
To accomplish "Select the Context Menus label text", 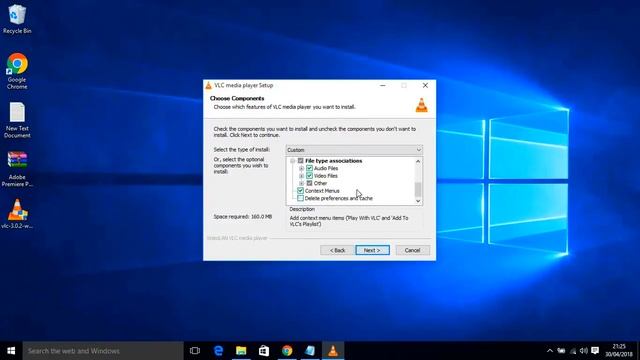I will point(322,191).
